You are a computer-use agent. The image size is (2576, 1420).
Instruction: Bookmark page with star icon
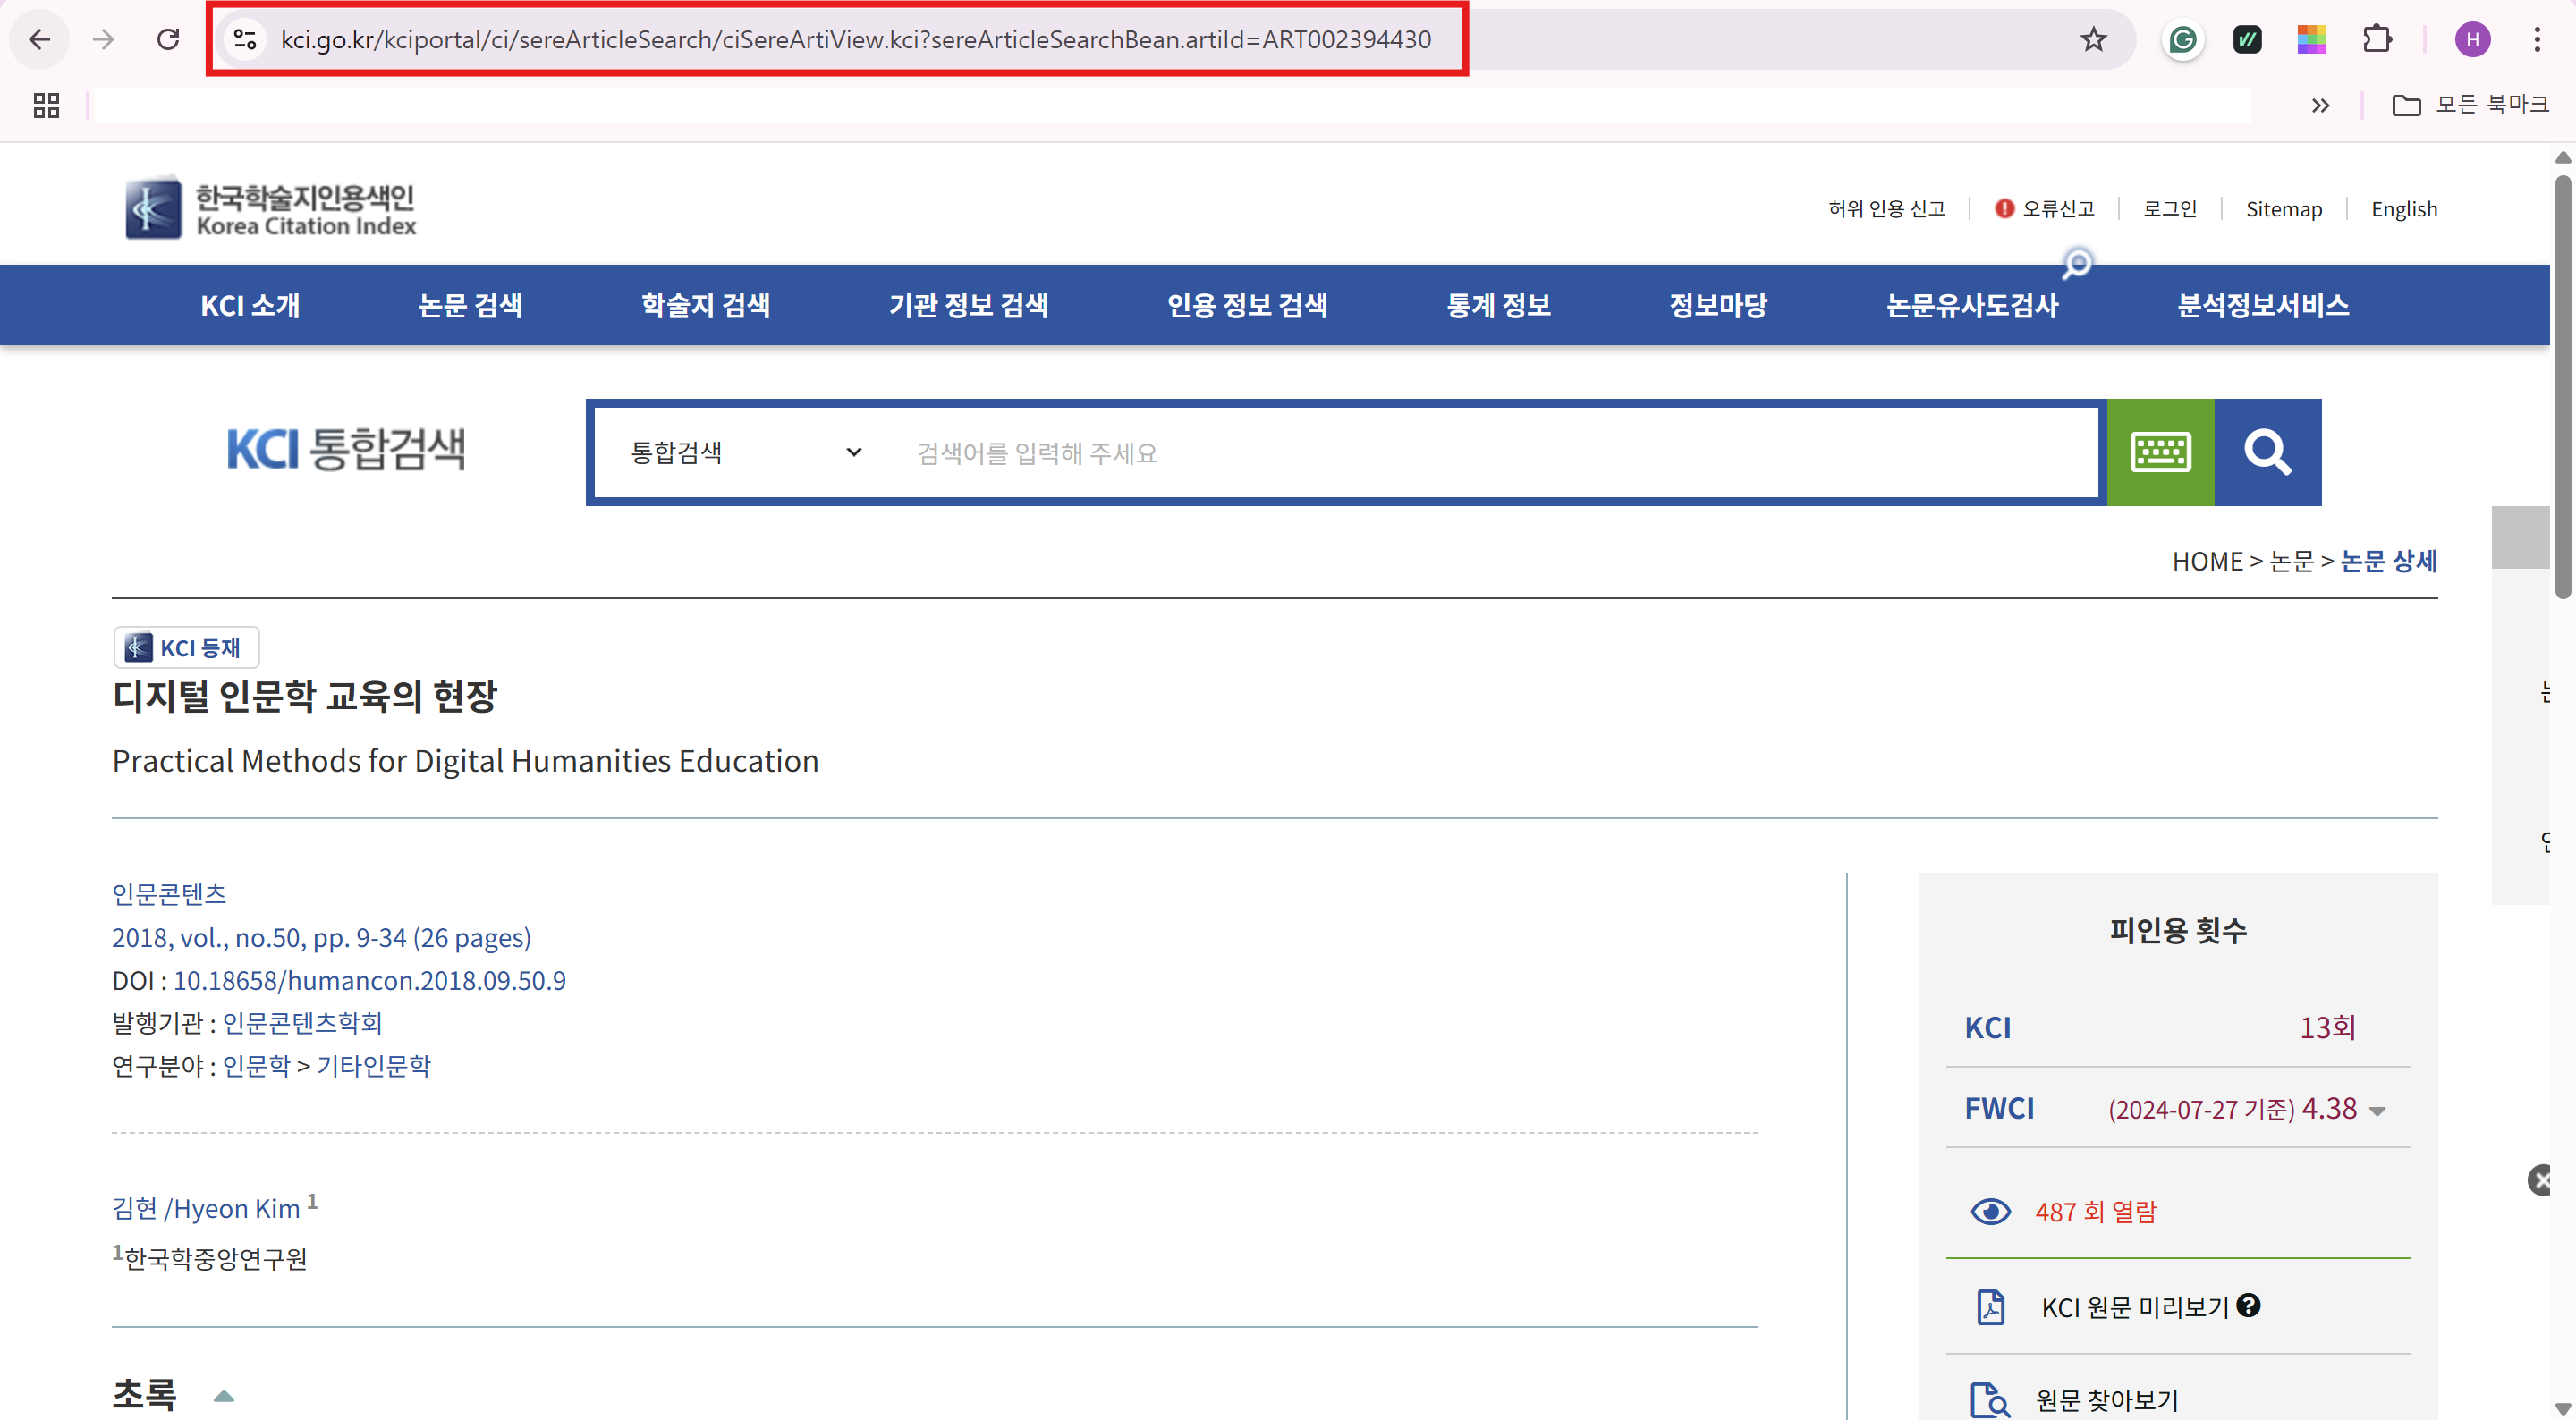point(2093,39)
